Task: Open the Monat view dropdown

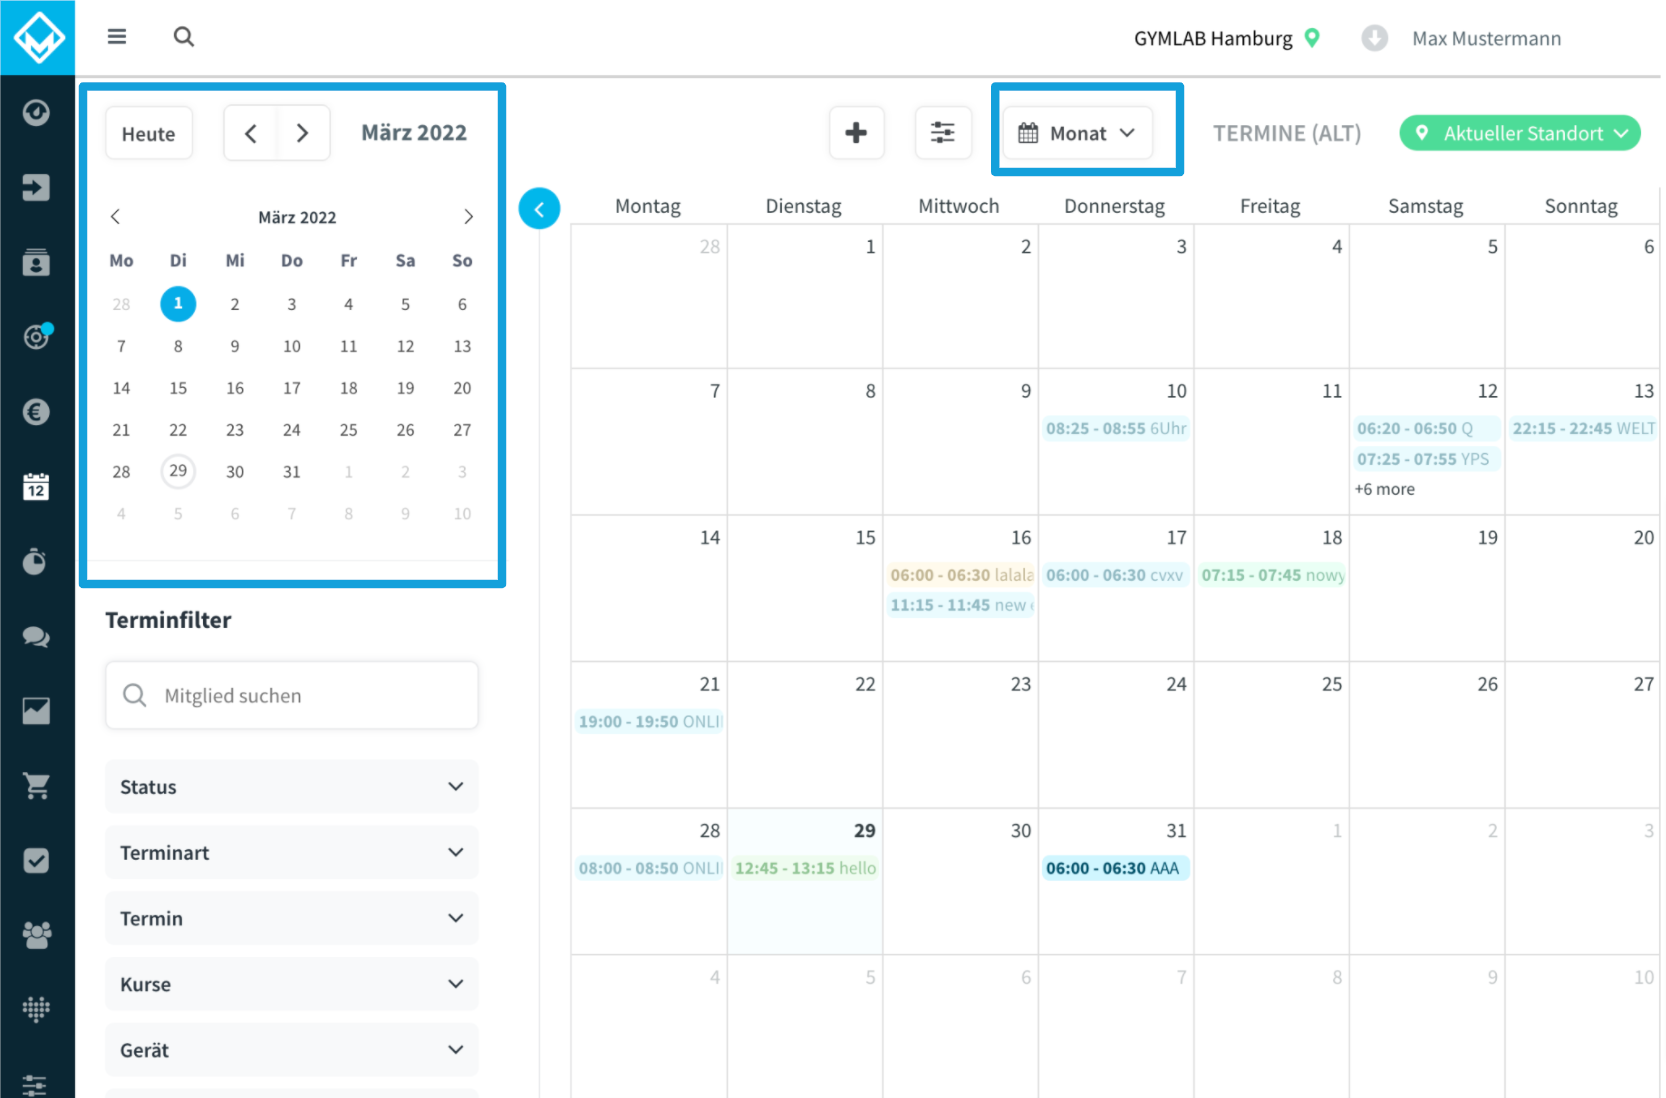Action: click(1077, 133)
